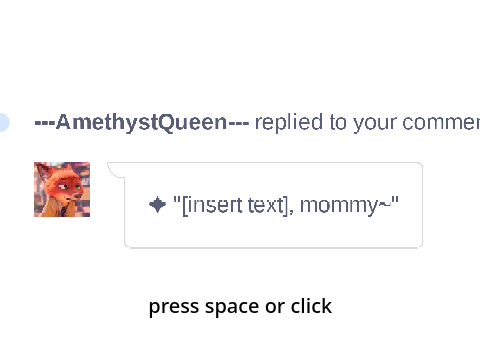Click the bracketed "[insert text]" portion
Screen dimensions: 480x360
coord(237,205)
